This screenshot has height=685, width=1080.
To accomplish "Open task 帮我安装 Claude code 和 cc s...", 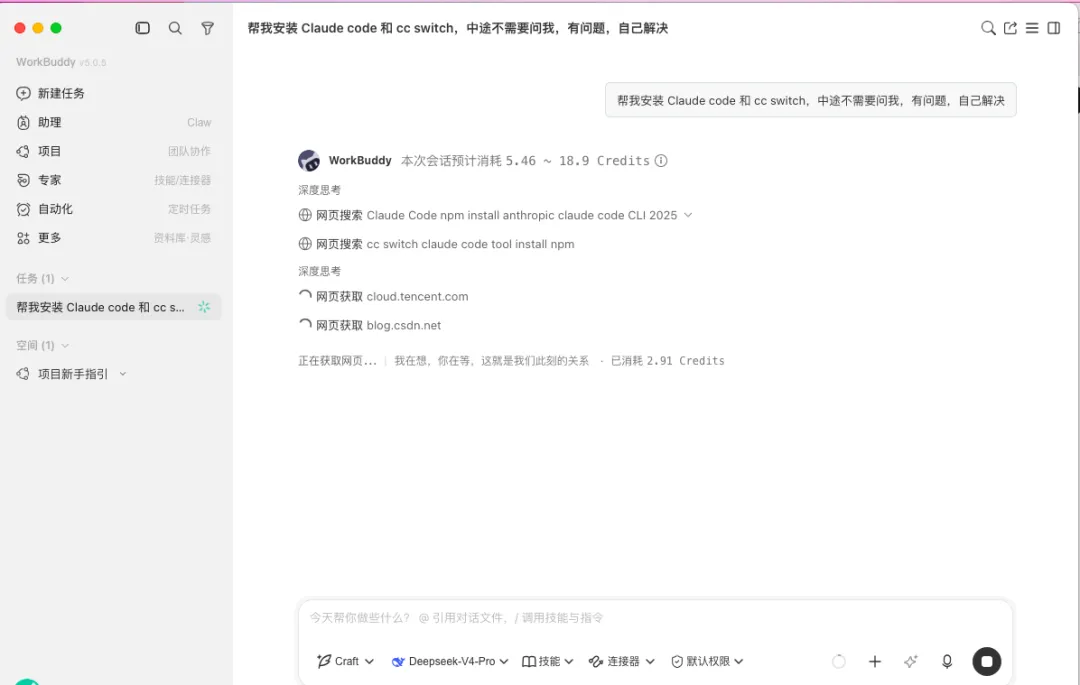I will [114, 307].
